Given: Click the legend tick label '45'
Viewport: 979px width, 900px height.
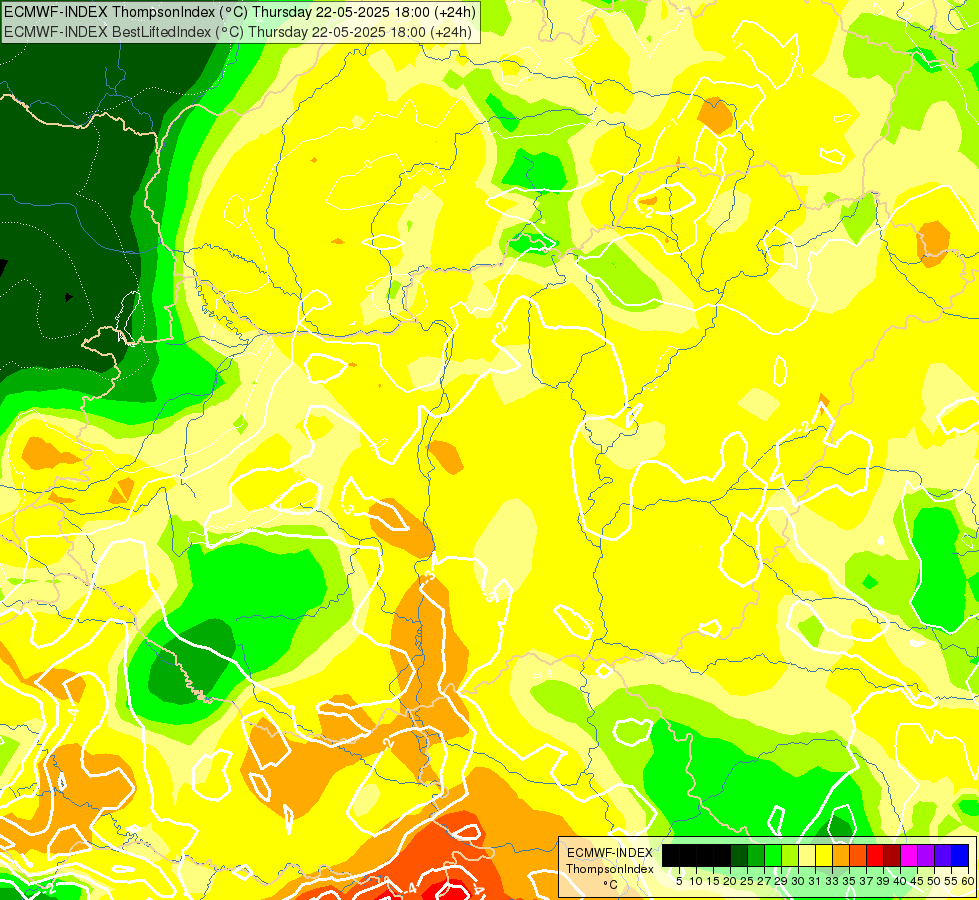Looking at the screenshot, I should pyautogui.click(x=918, y=881).
